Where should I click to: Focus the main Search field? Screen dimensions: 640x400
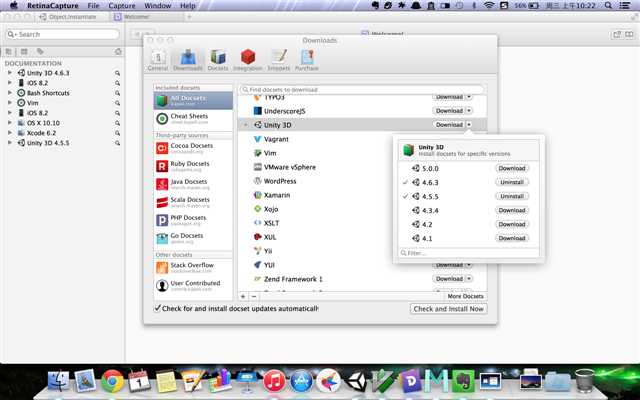[63, 34]
